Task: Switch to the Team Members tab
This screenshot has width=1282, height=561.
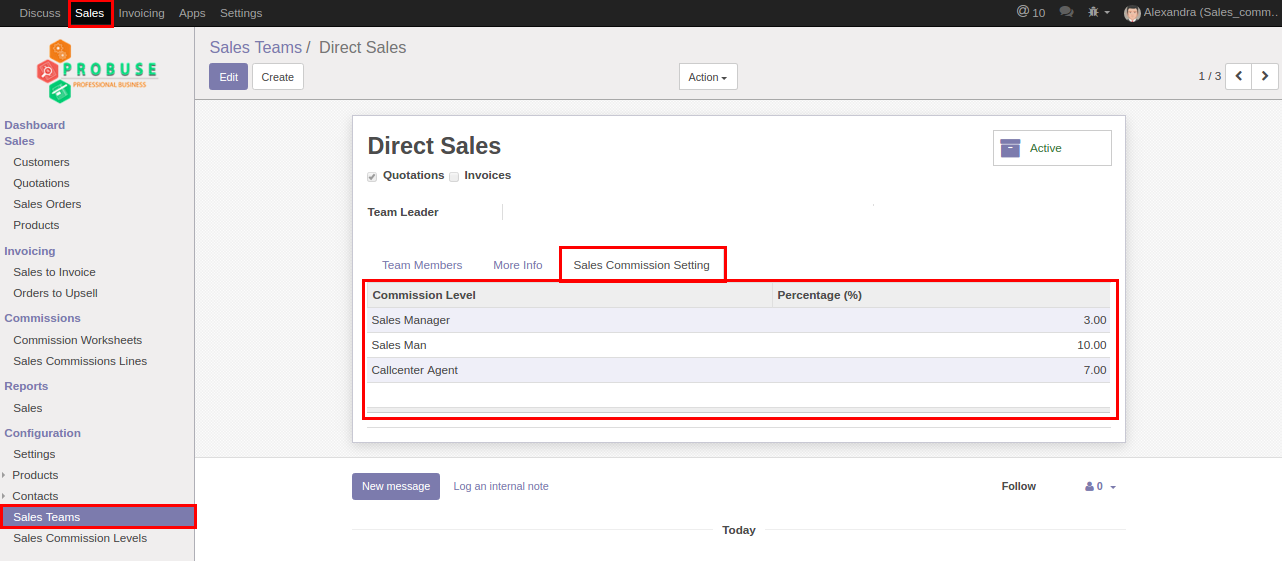Action: click(x=422, y=265)
